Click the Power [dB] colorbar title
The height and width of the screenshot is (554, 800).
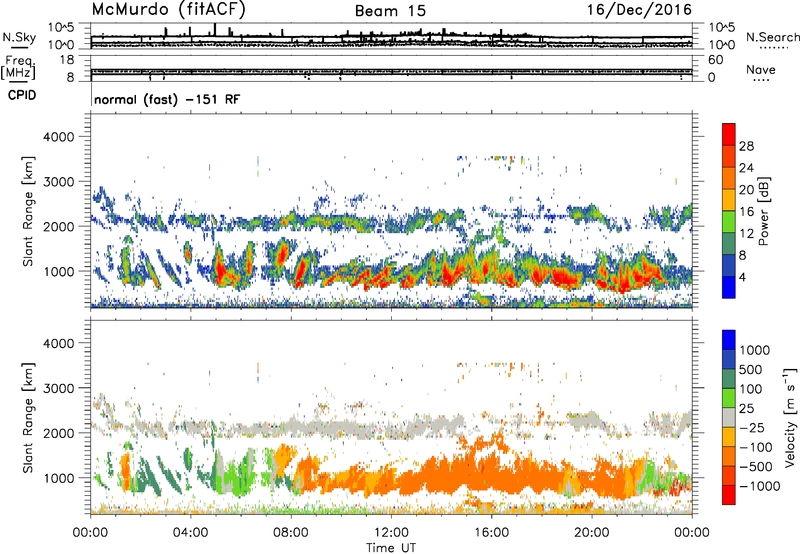tap(763, 211)
